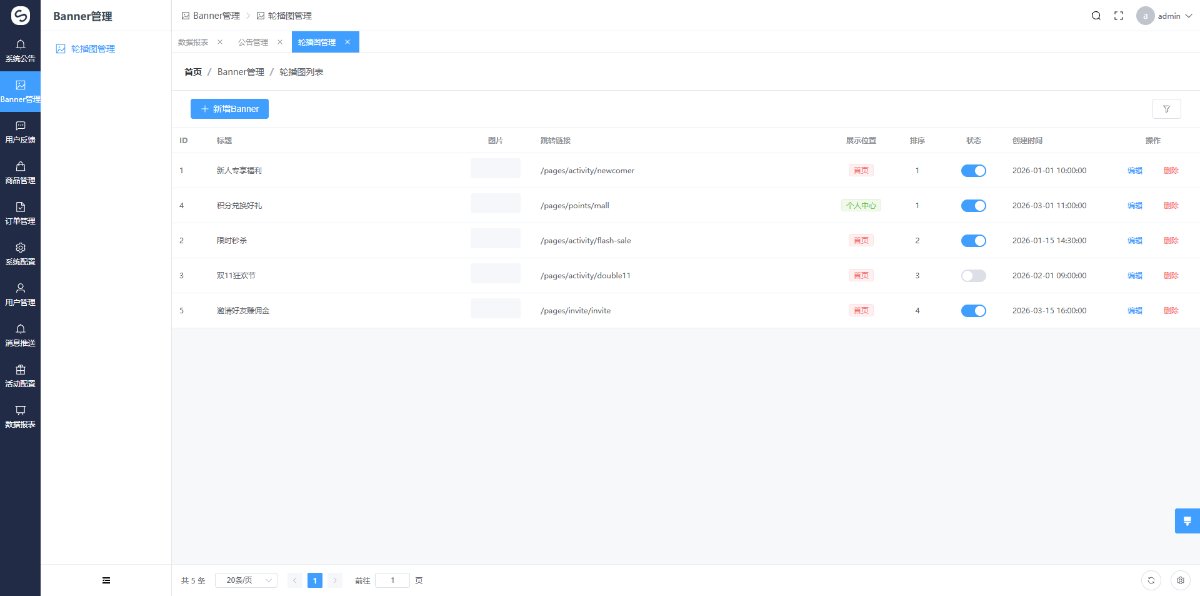The image size is (1200, 596).
Task: Click the refresh icon at bottom right
Action: click(x=1152, y=580)
